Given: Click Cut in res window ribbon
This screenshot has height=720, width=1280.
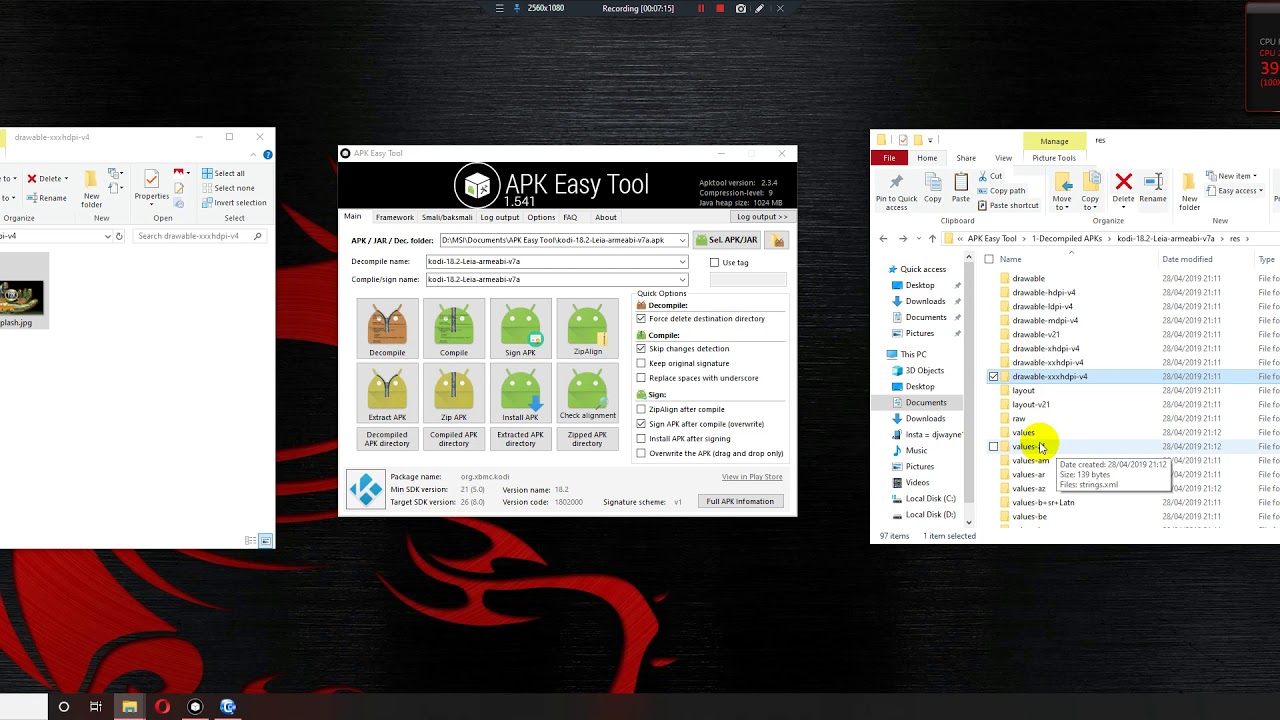Looking at the screenshot, I should point(991,176).
